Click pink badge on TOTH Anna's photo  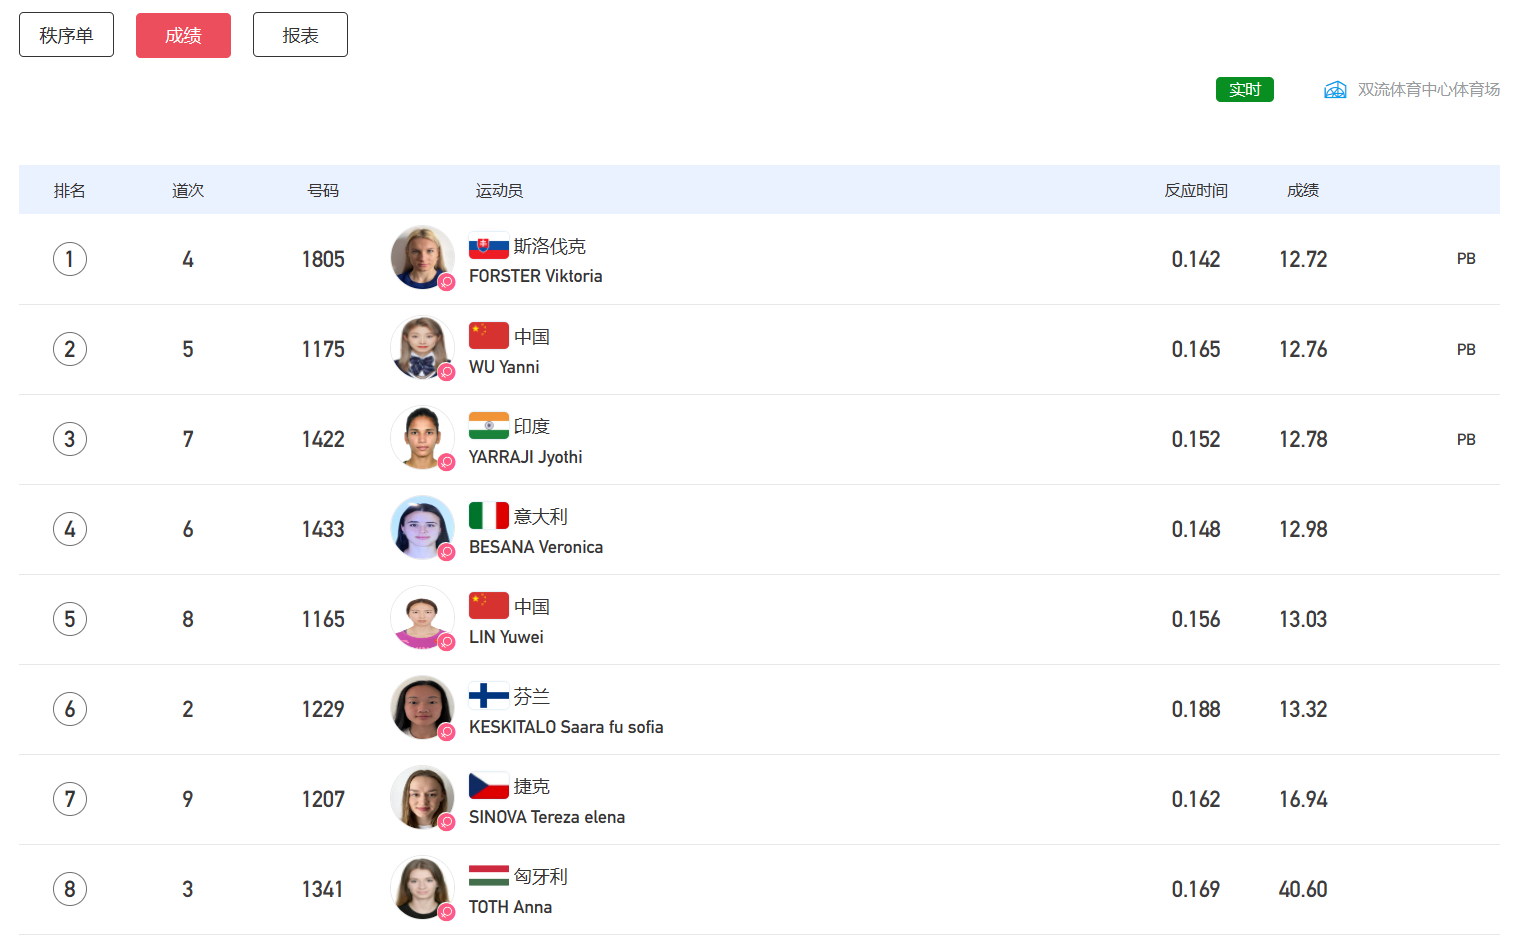click(x=447, y=912)
